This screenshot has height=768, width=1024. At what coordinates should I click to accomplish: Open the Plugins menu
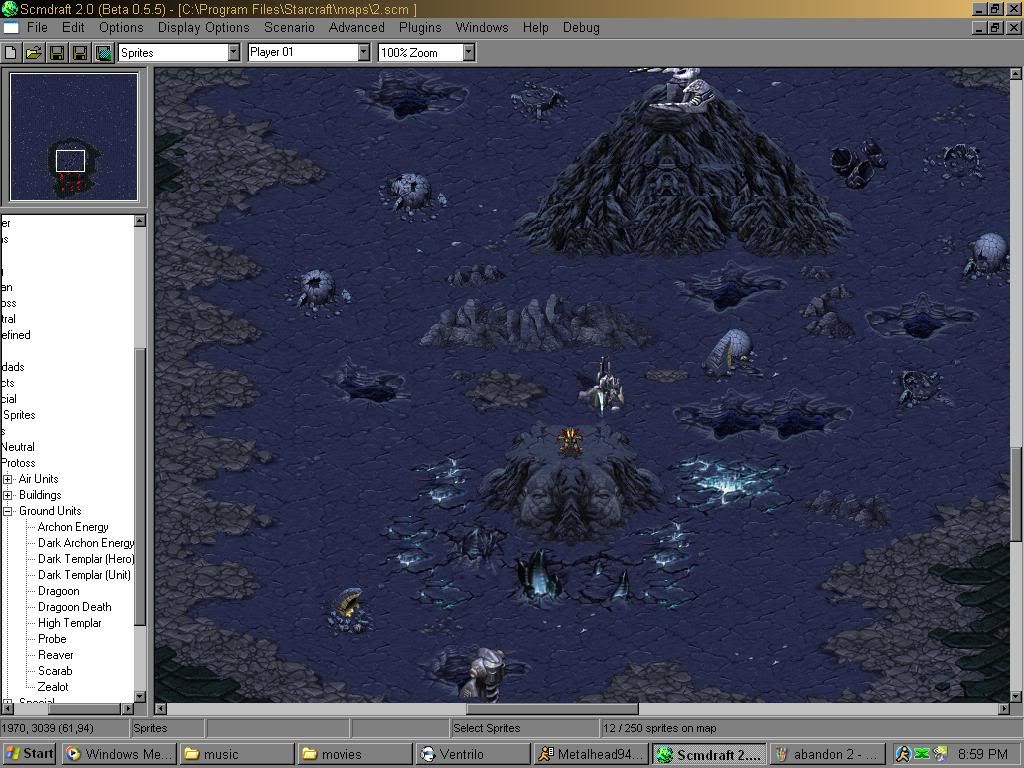click(420, 27)
